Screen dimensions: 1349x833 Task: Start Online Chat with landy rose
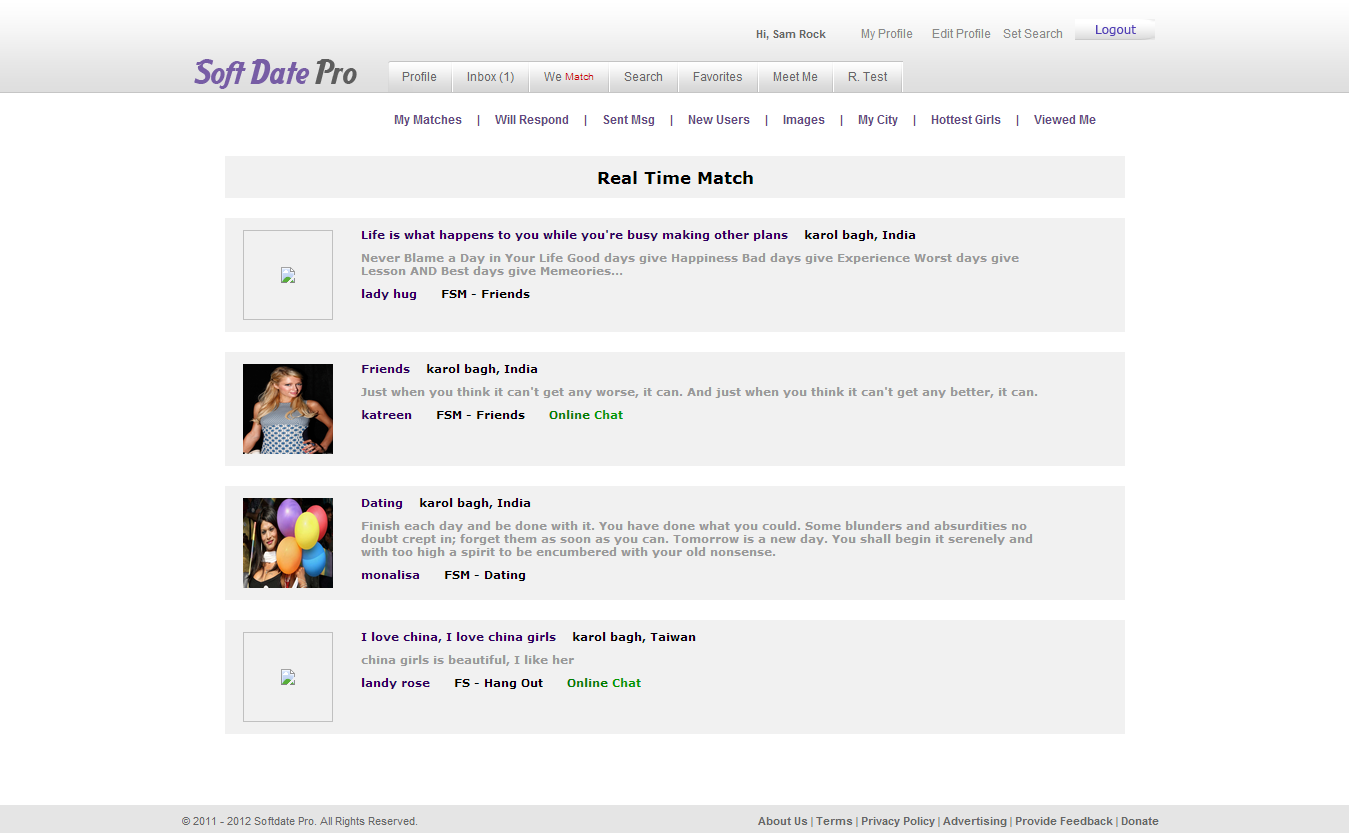604,683
